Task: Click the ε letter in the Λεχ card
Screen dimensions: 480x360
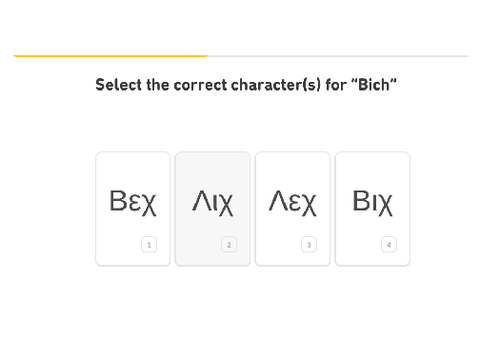Action: pos(295,203)
